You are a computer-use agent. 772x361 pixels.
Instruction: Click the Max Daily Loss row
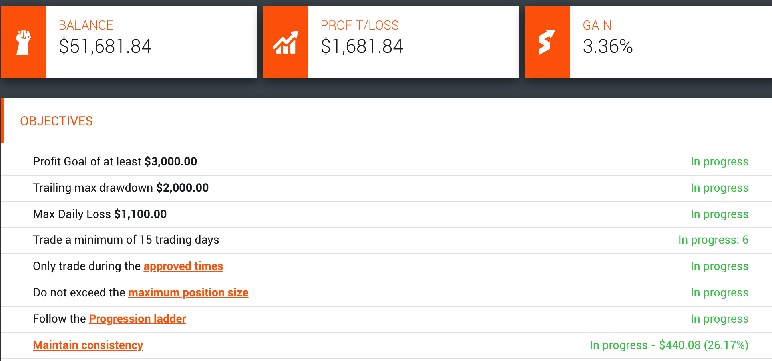tap(386, 214)
